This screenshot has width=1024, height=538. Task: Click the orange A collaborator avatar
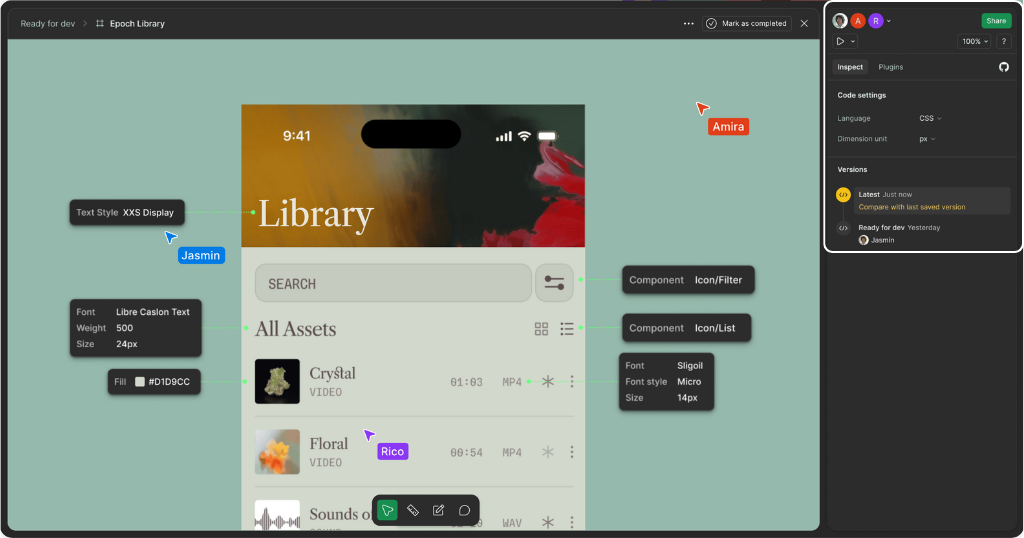tap(858, 21)
